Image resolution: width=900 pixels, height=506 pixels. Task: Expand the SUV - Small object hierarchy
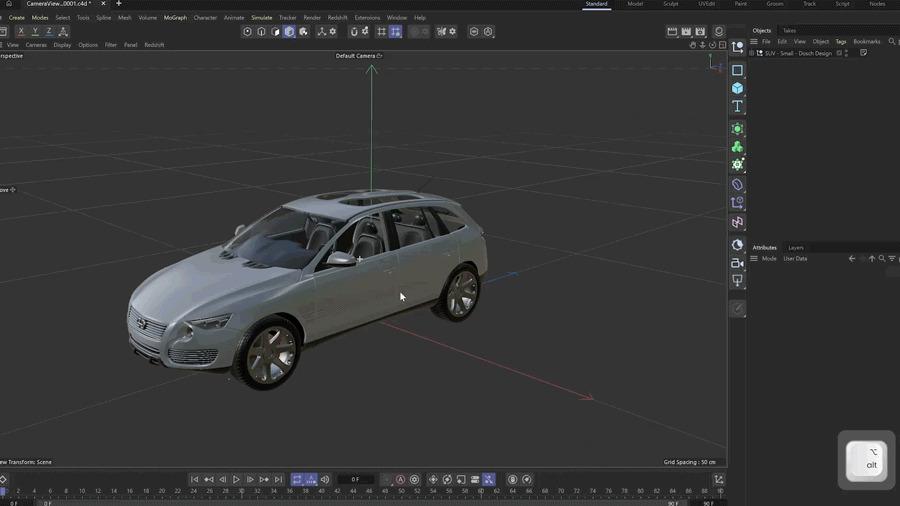(753, 53)
